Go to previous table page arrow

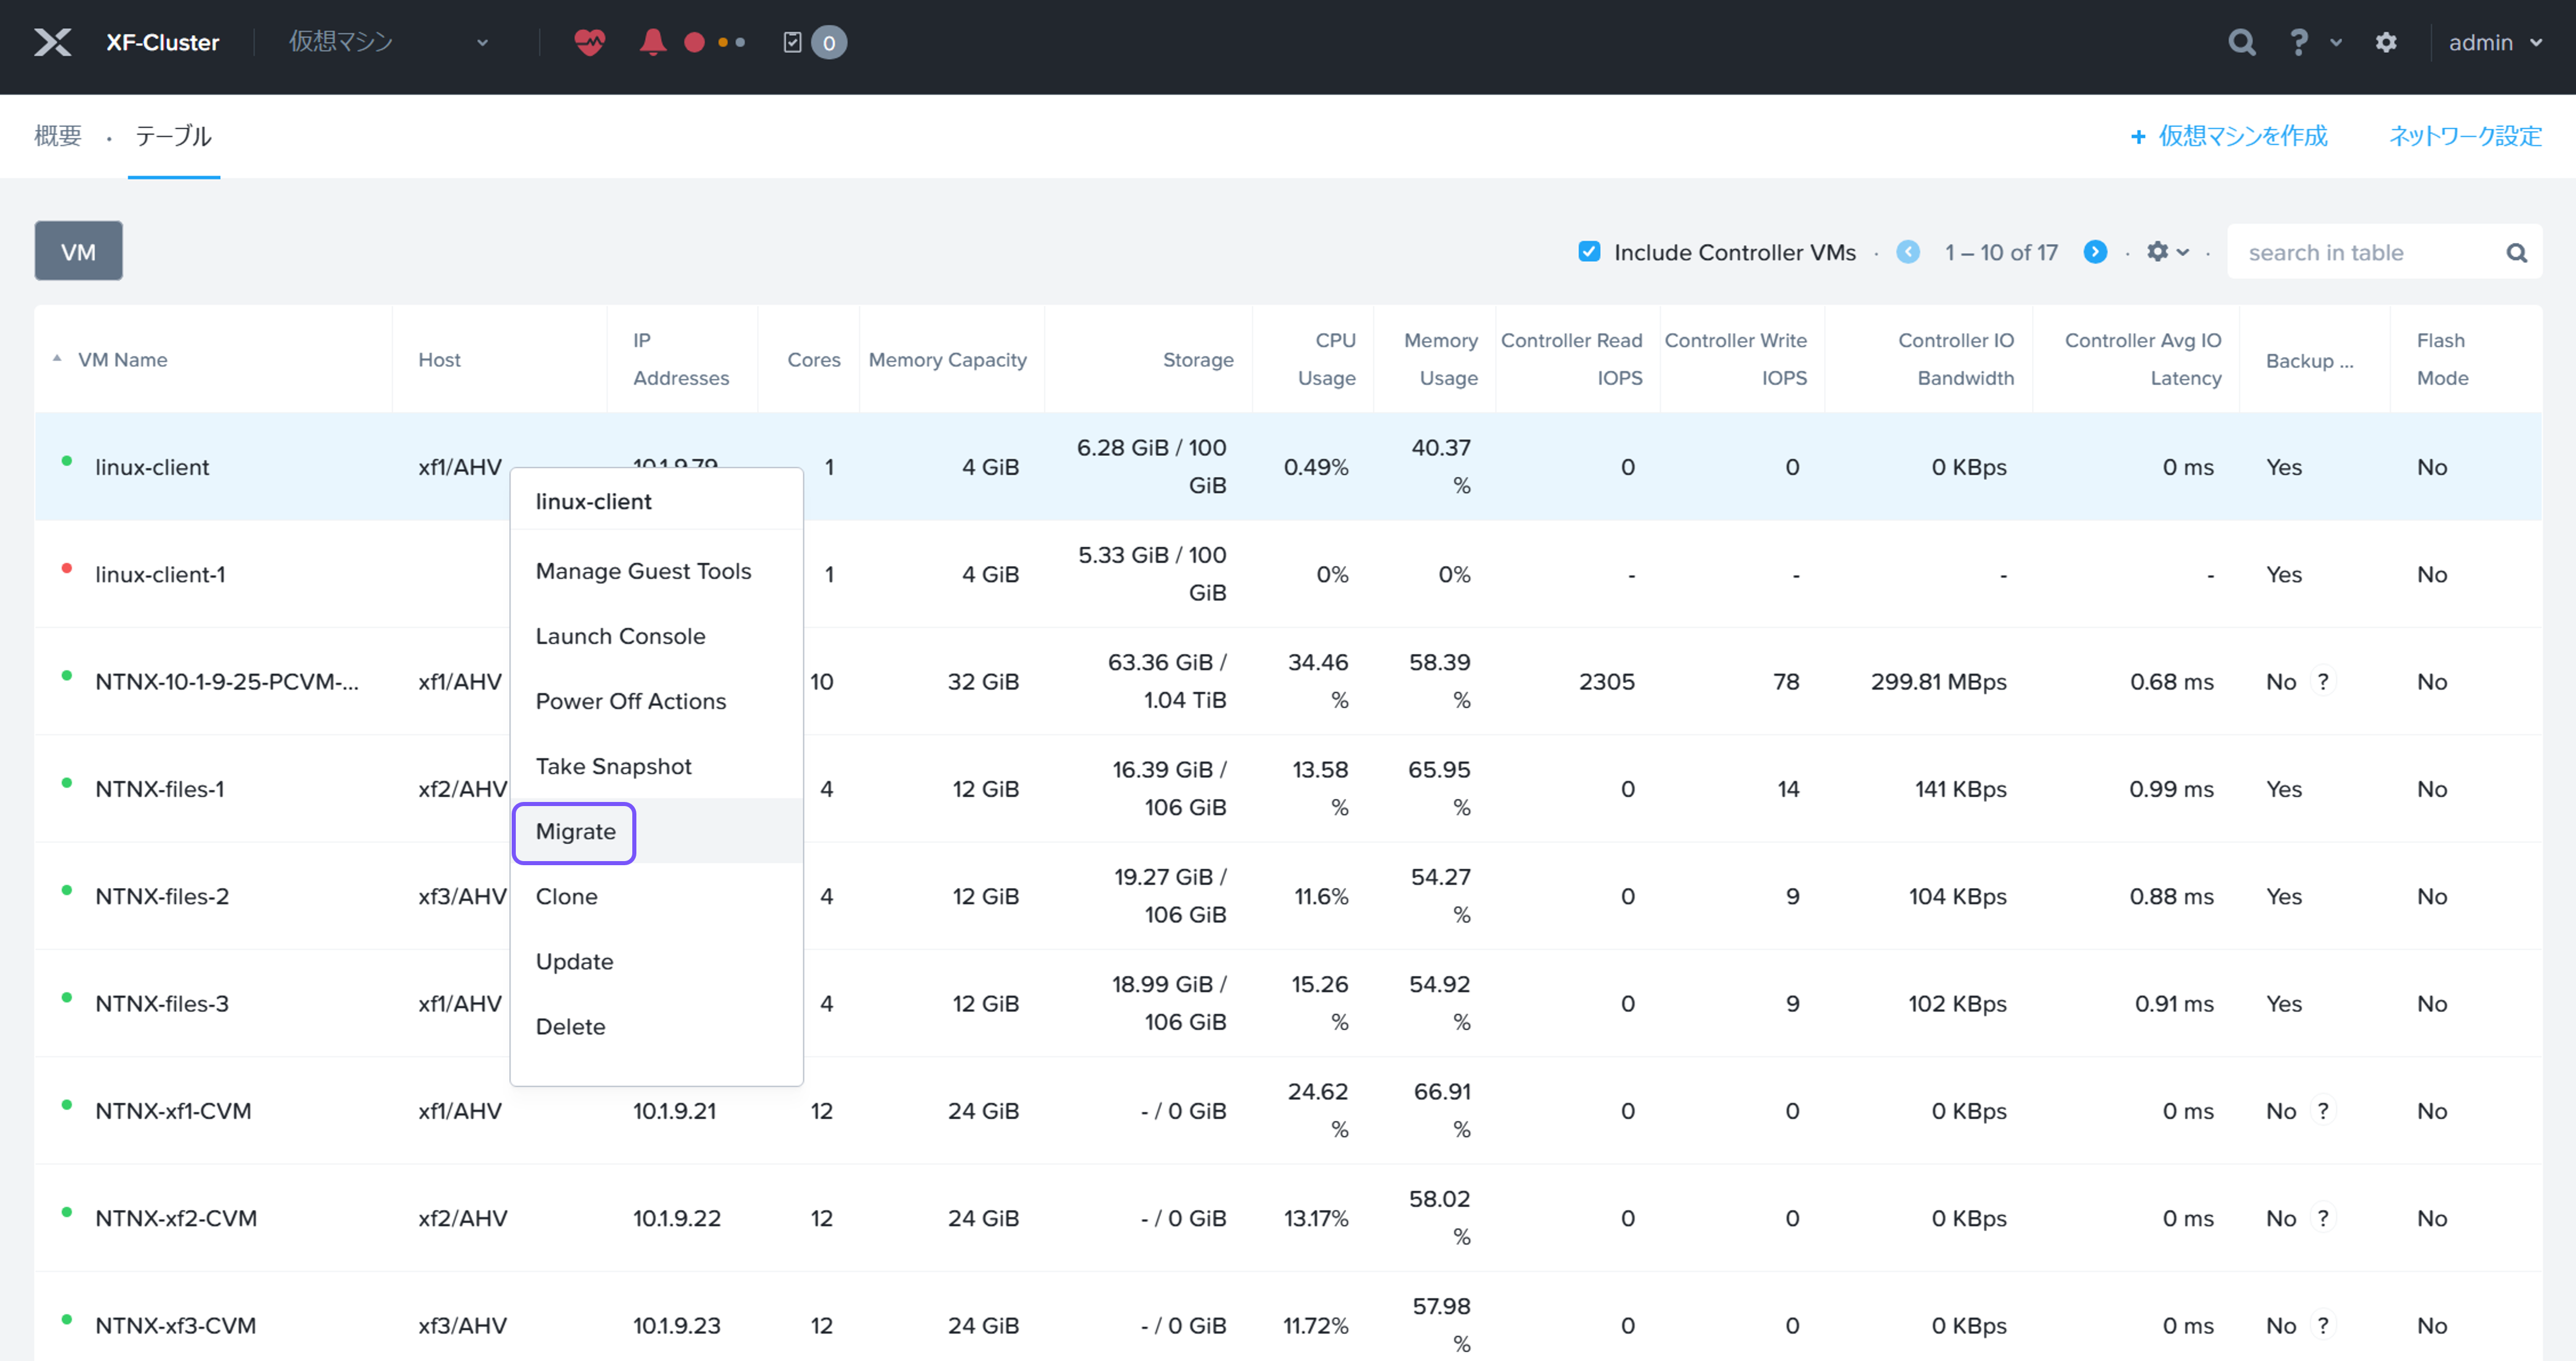1908,252
